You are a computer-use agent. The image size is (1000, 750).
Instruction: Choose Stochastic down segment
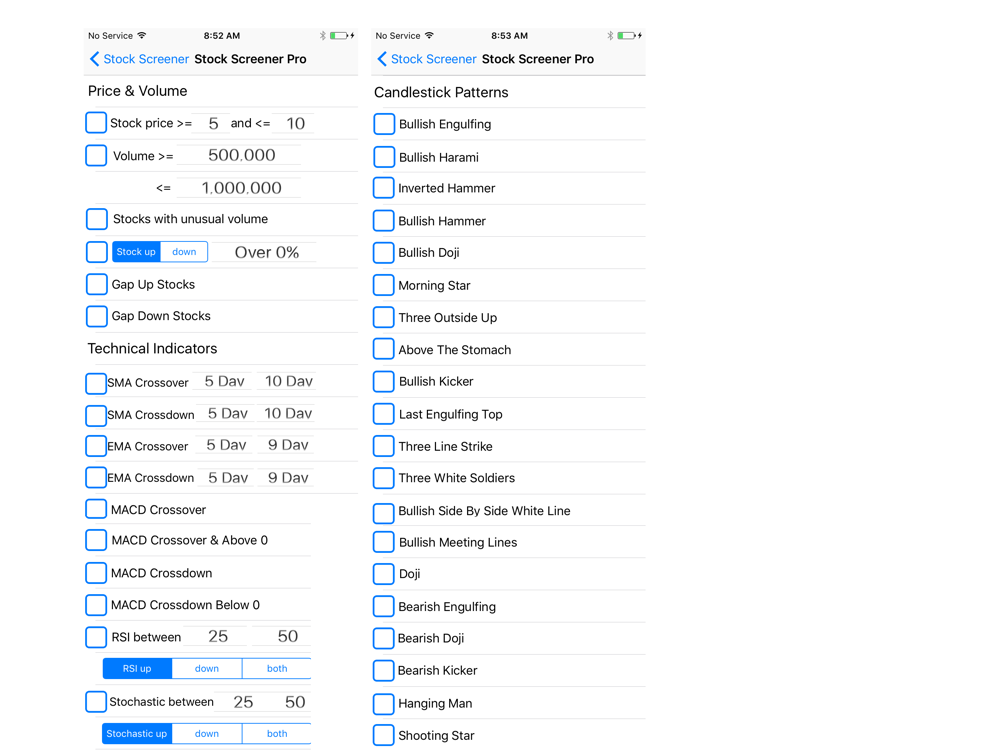pyautogui.click(x=207, y=733)
